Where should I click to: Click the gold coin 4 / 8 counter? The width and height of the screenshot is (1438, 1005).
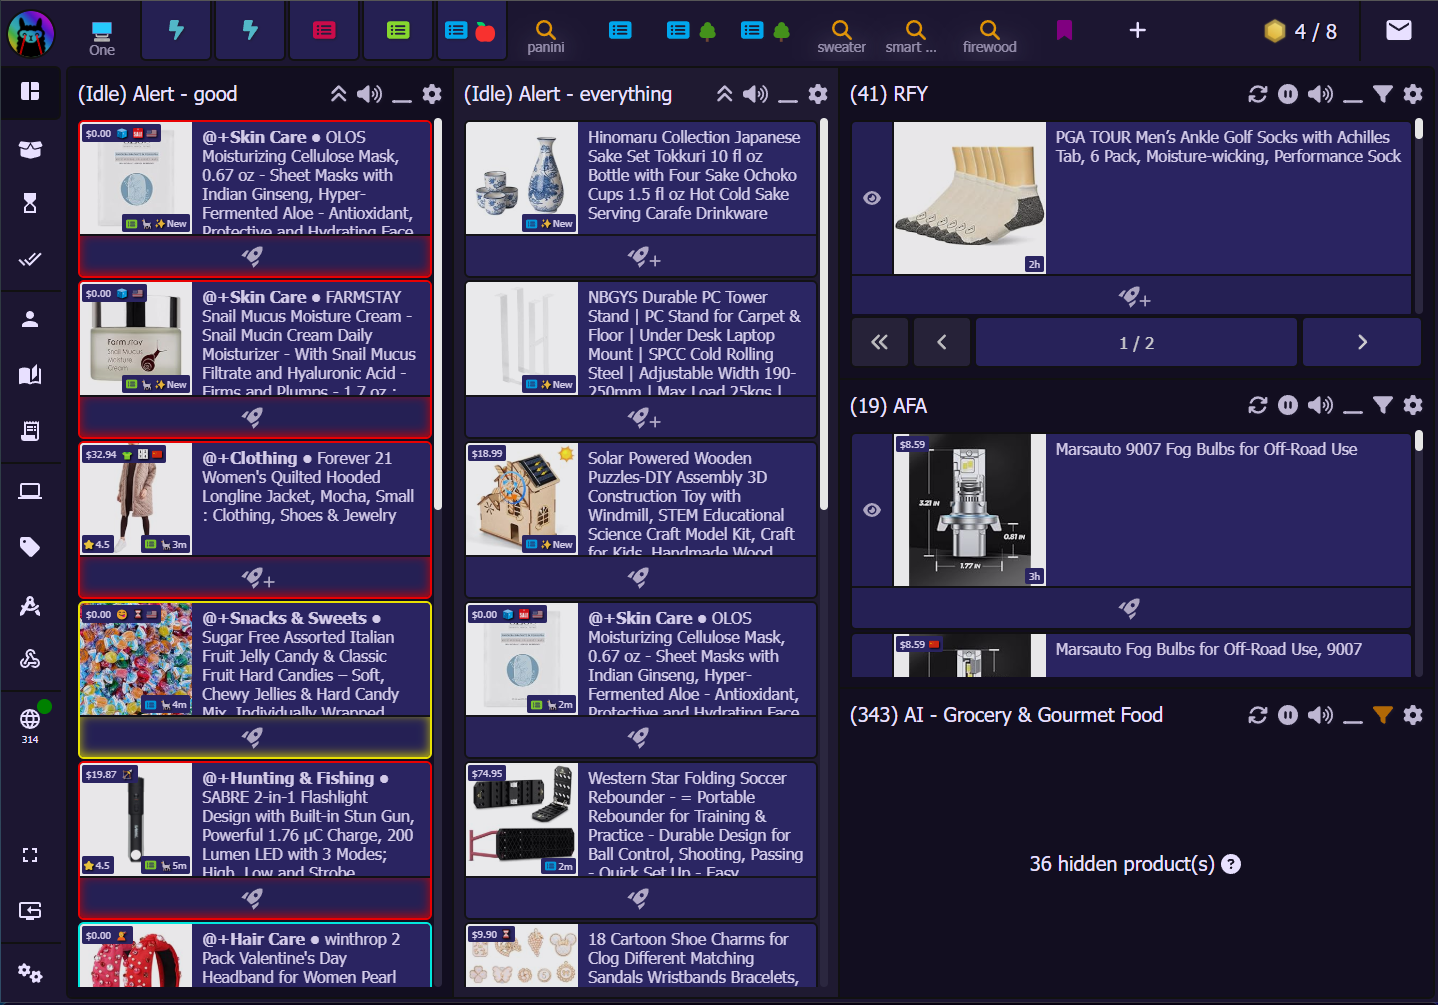click(x=1300, y=31)
